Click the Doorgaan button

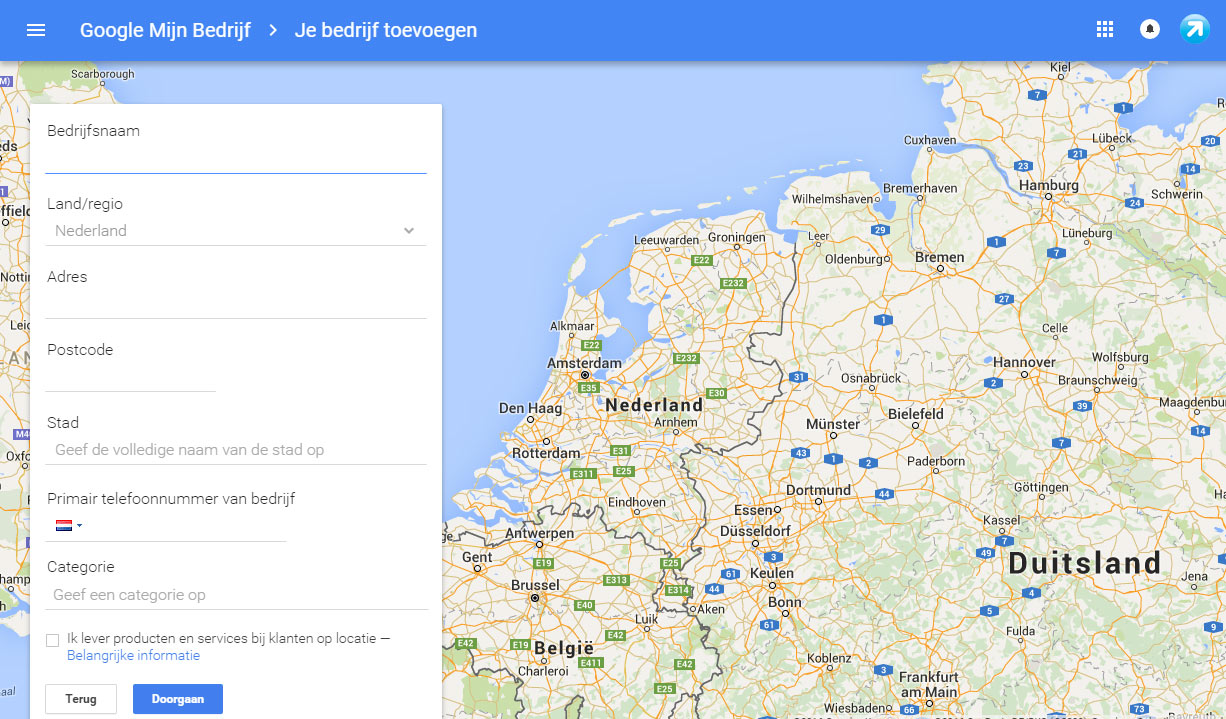[178, 699]
